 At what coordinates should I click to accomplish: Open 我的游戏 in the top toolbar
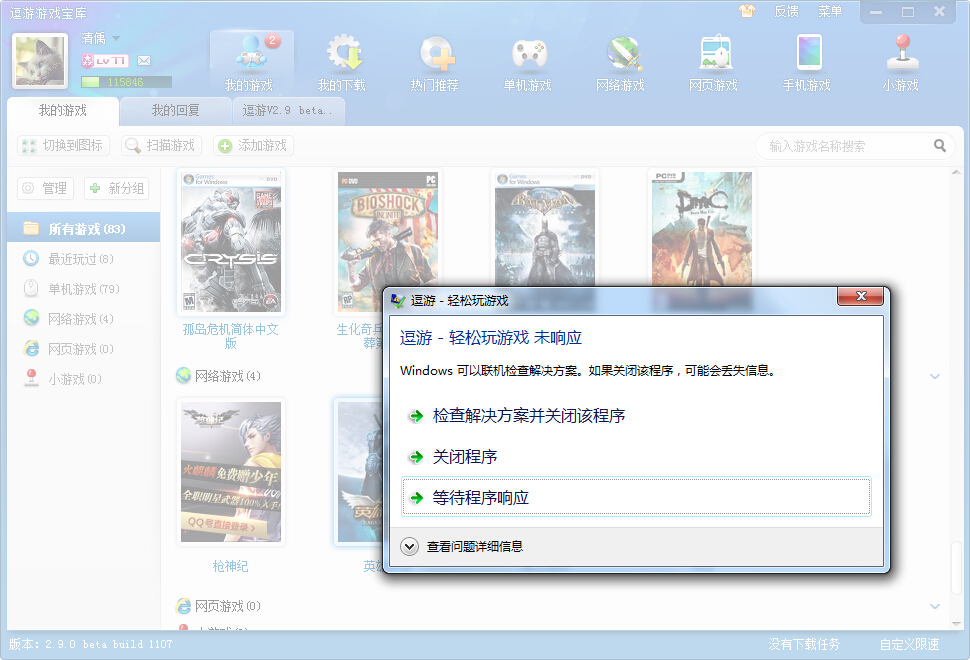click(251, 62)
